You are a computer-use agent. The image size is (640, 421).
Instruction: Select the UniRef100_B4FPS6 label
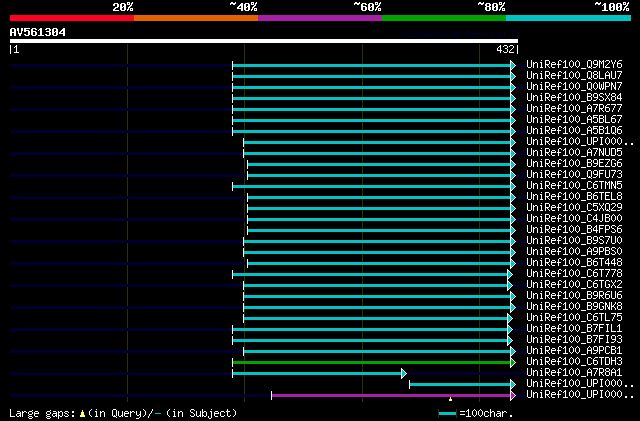tap(574, 230)
